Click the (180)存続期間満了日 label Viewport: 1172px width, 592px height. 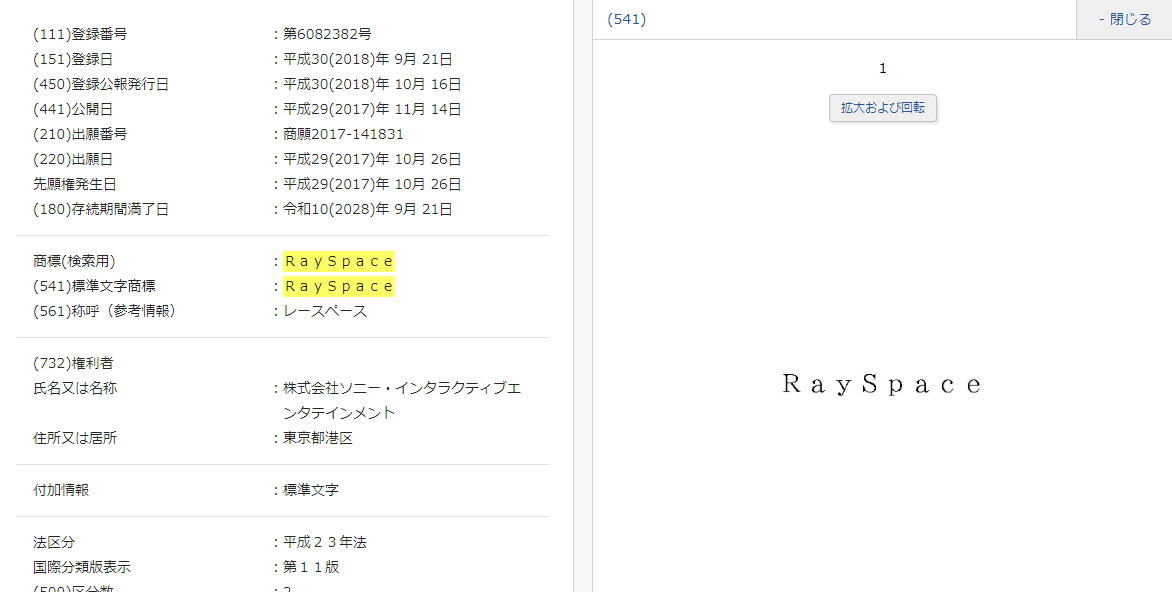(x=101, y=209)
